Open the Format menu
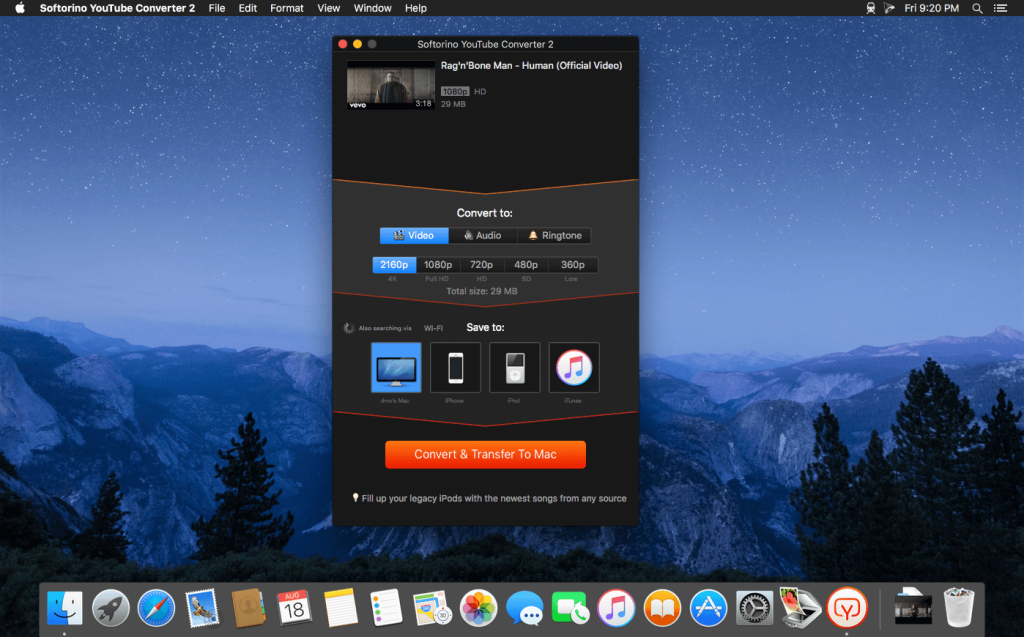This screenshot has height=637, width=1024. coord(286,8)
